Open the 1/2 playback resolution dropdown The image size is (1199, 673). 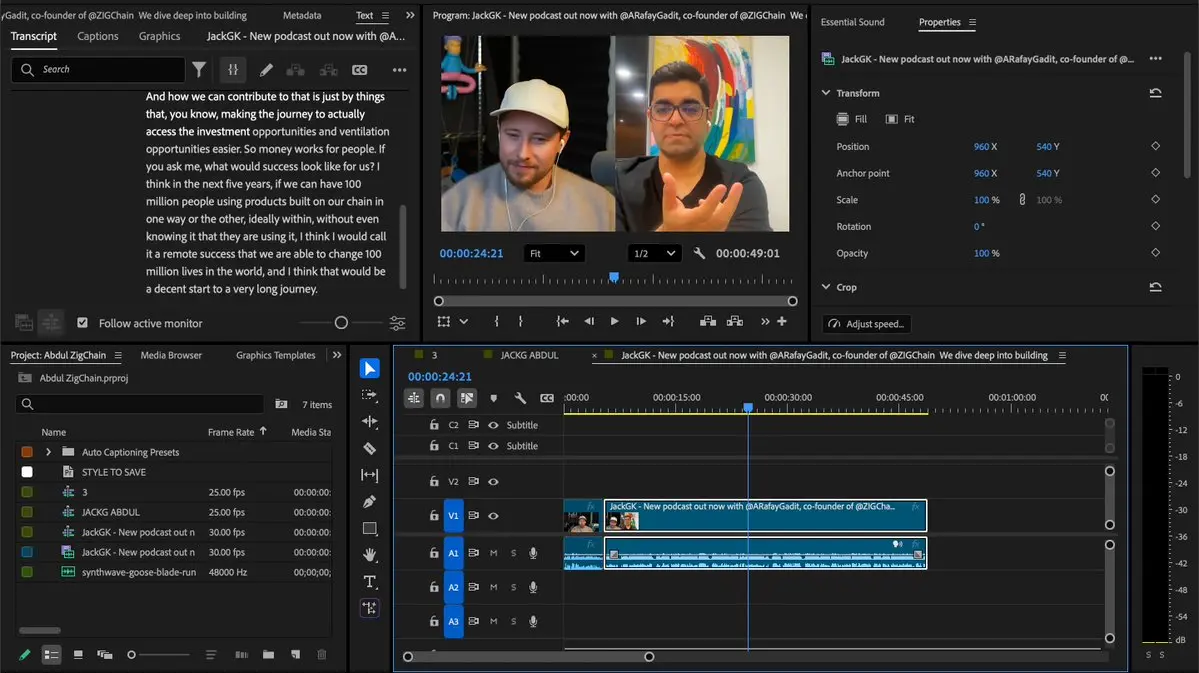point(654,254)
